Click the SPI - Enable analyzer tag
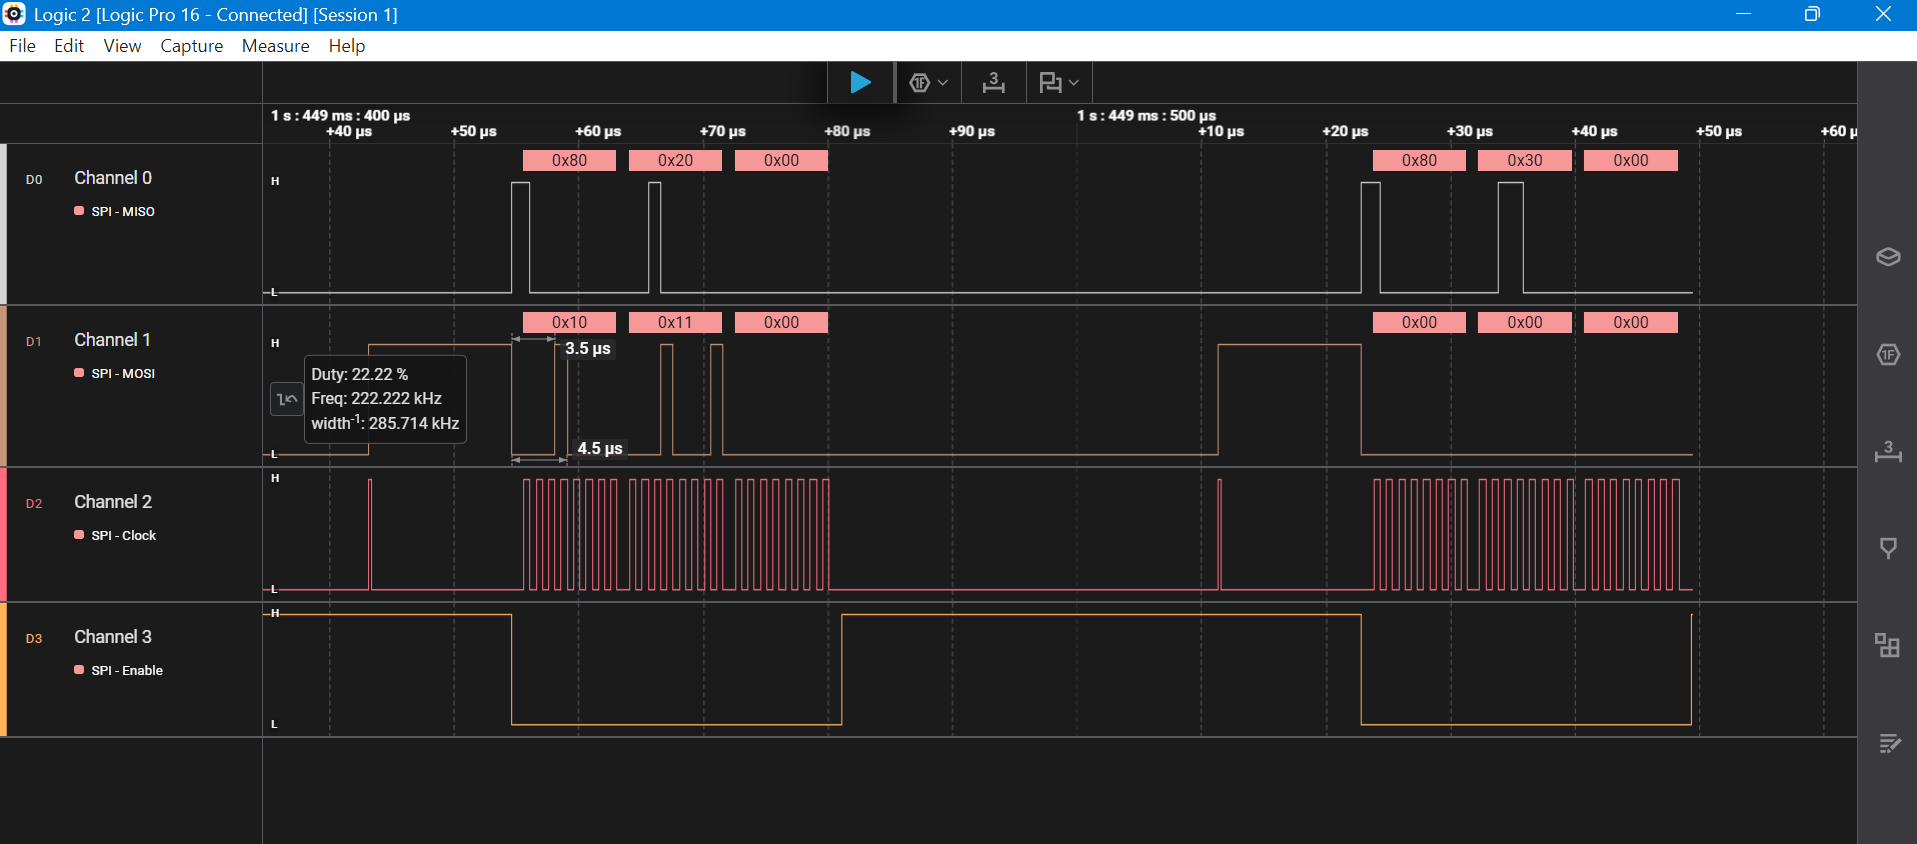The image size is (1917, 844). click(x=119, y=671)
